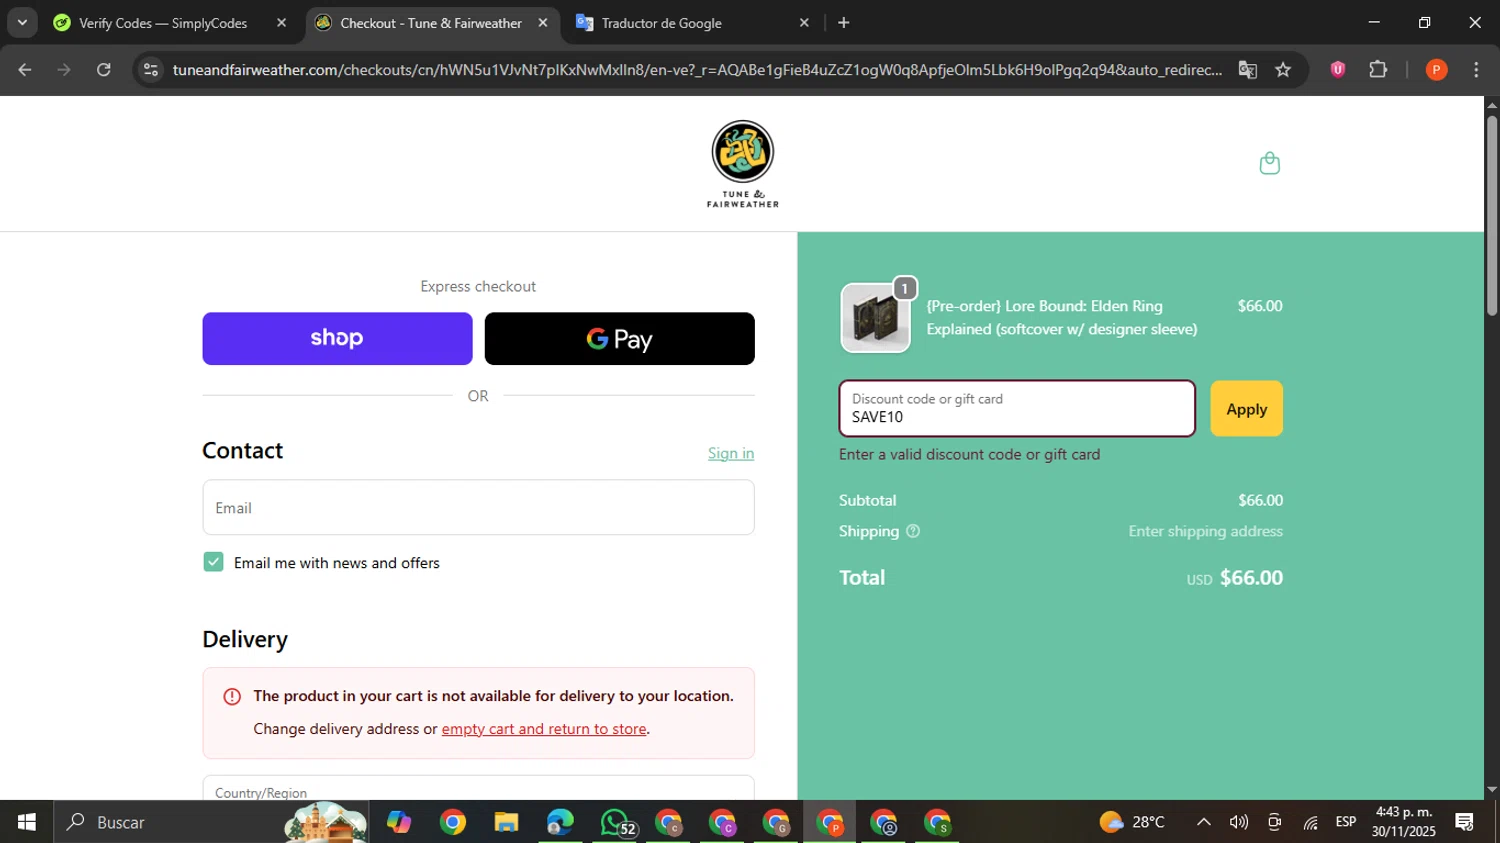Open the notification center icon
Viewport: 1500px width, 843px height.
click(1465, 822)
